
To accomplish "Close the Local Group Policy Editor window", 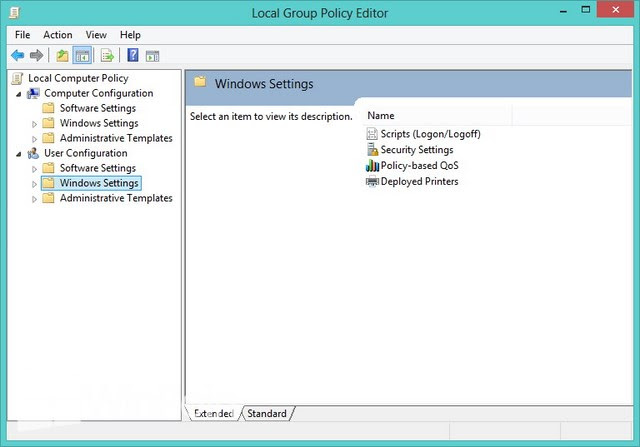I will [x=616, y=9].
